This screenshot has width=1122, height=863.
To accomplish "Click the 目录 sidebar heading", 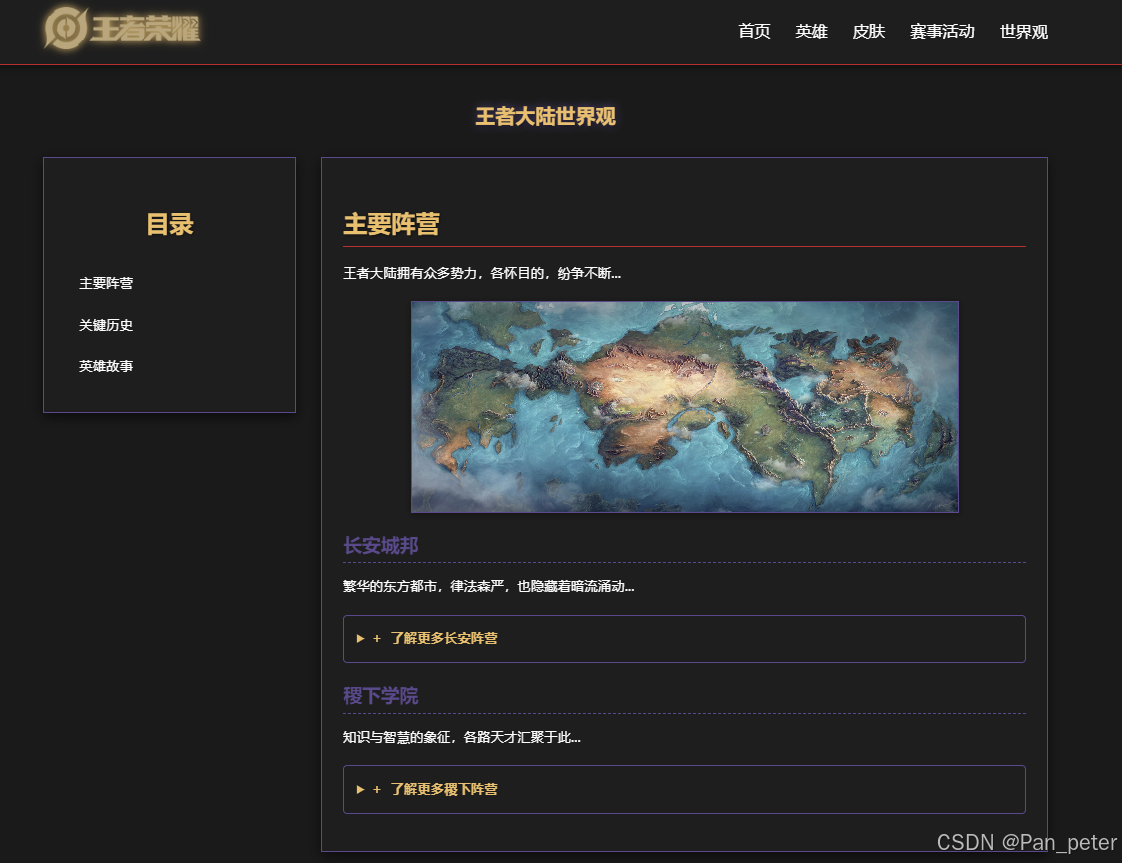I will (170, 224).
